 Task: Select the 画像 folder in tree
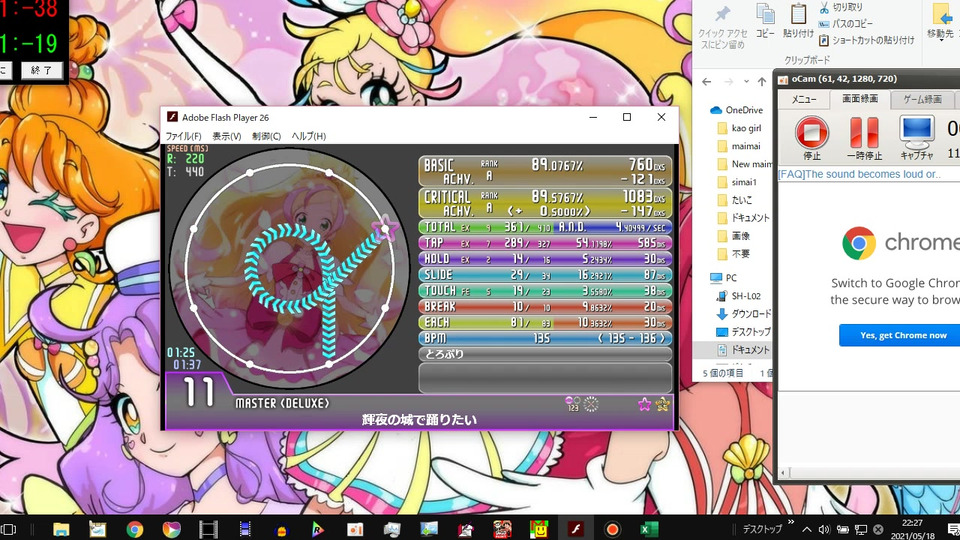(733, 236)
